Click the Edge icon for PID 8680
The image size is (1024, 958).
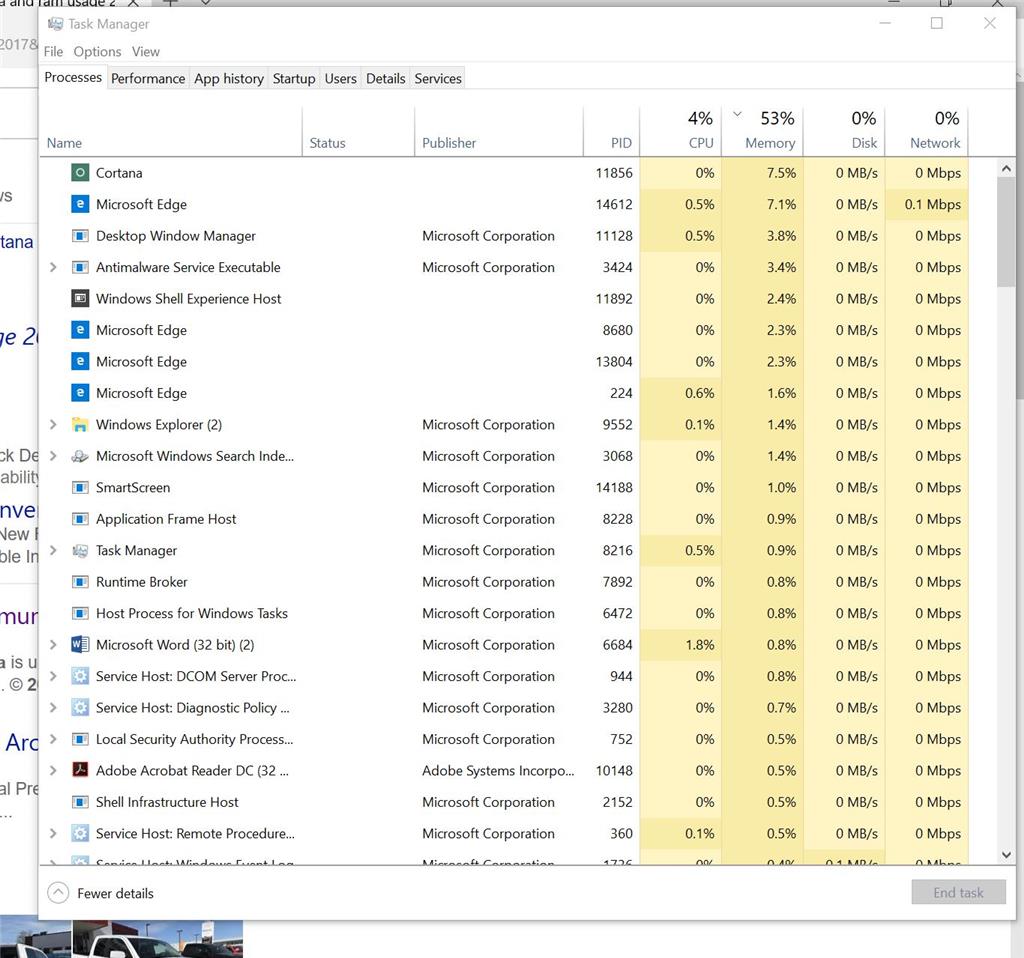pyautogui.click(x=80, y=330)
